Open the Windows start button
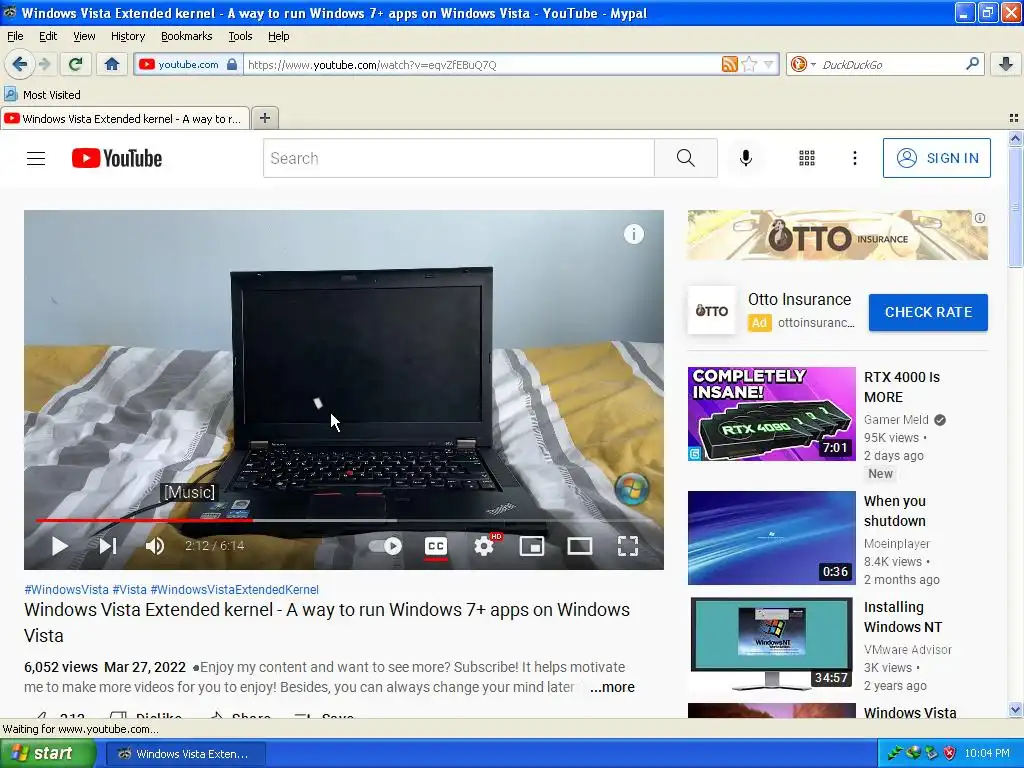Screen dimensions: 1024x768 tap(47, 753)
